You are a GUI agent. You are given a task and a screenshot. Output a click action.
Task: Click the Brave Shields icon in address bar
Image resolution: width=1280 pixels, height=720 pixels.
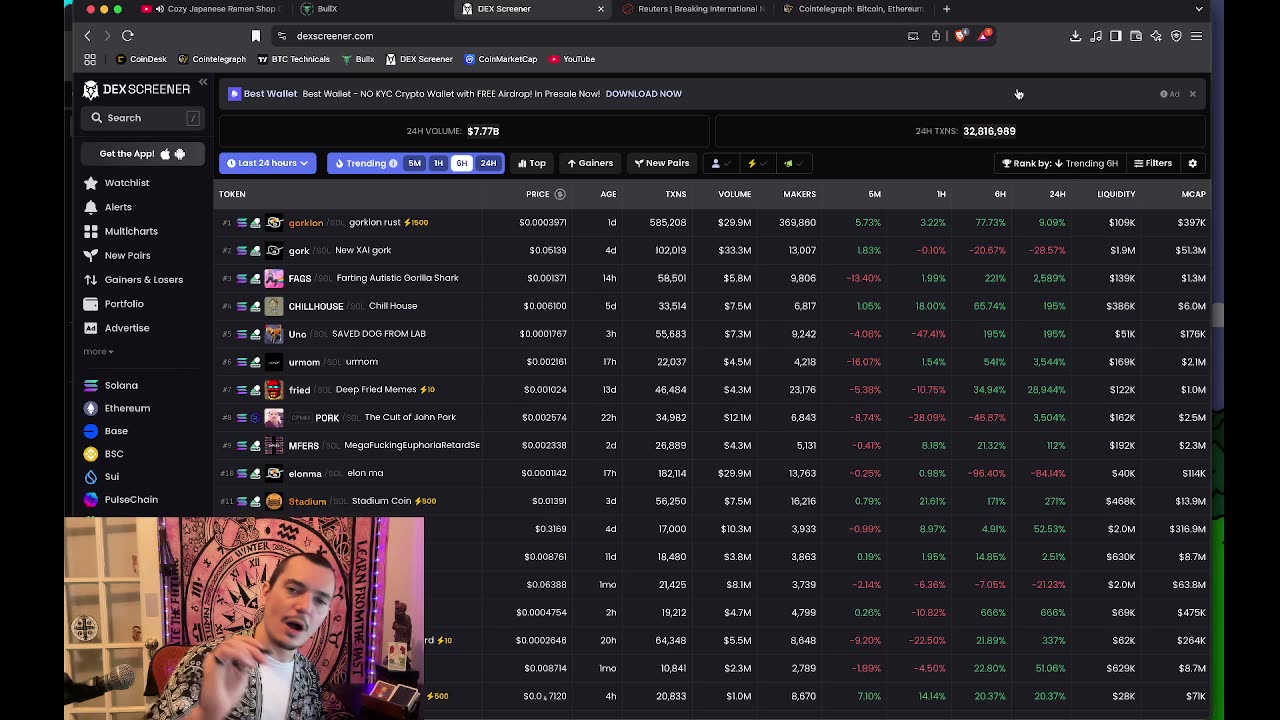(x=960, y=36)
